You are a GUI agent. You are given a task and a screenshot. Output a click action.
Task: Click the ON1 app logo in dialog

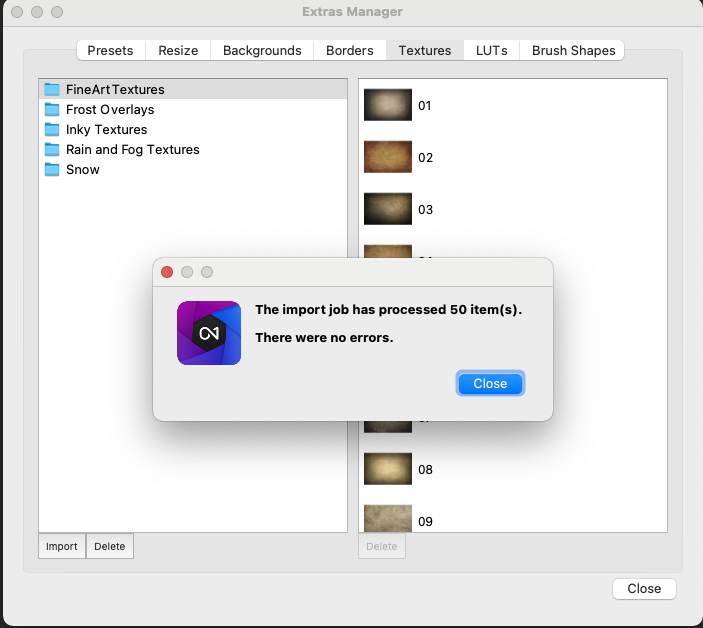(208, 333)
